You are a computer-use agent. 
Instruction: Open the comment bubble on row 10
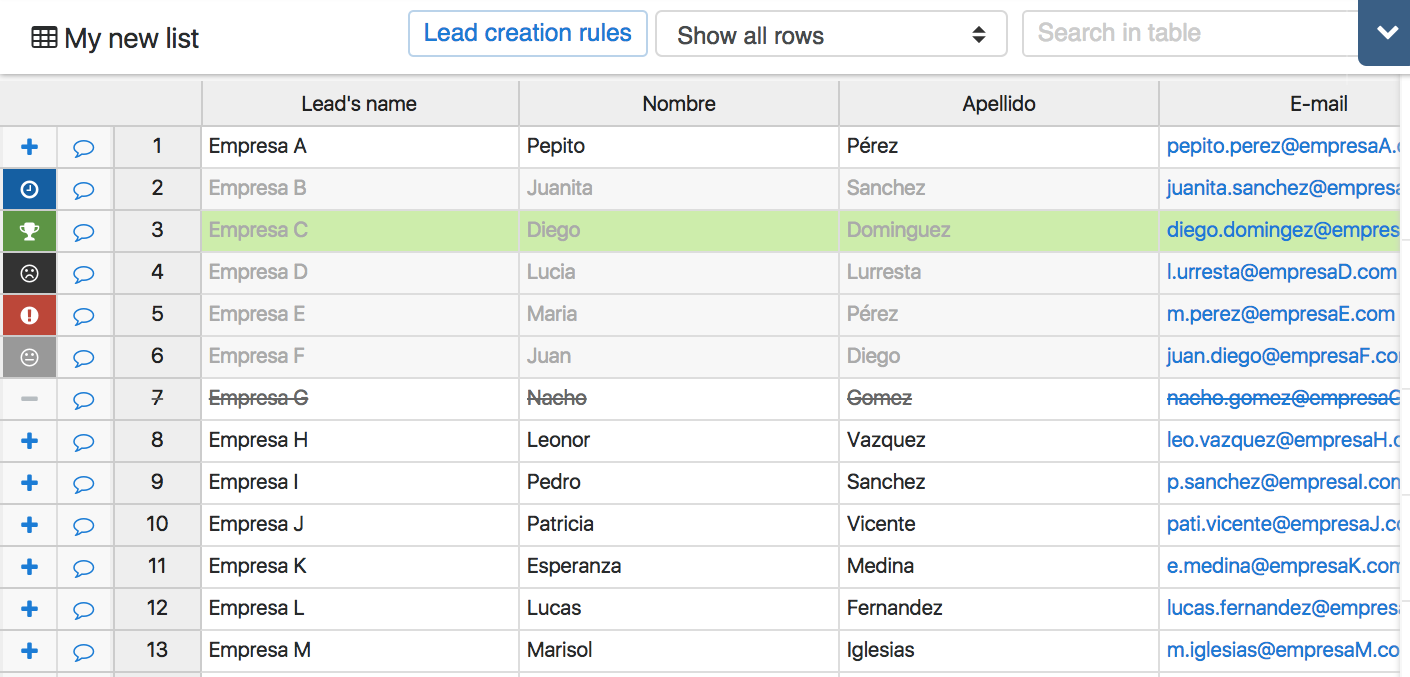point(84,525)
